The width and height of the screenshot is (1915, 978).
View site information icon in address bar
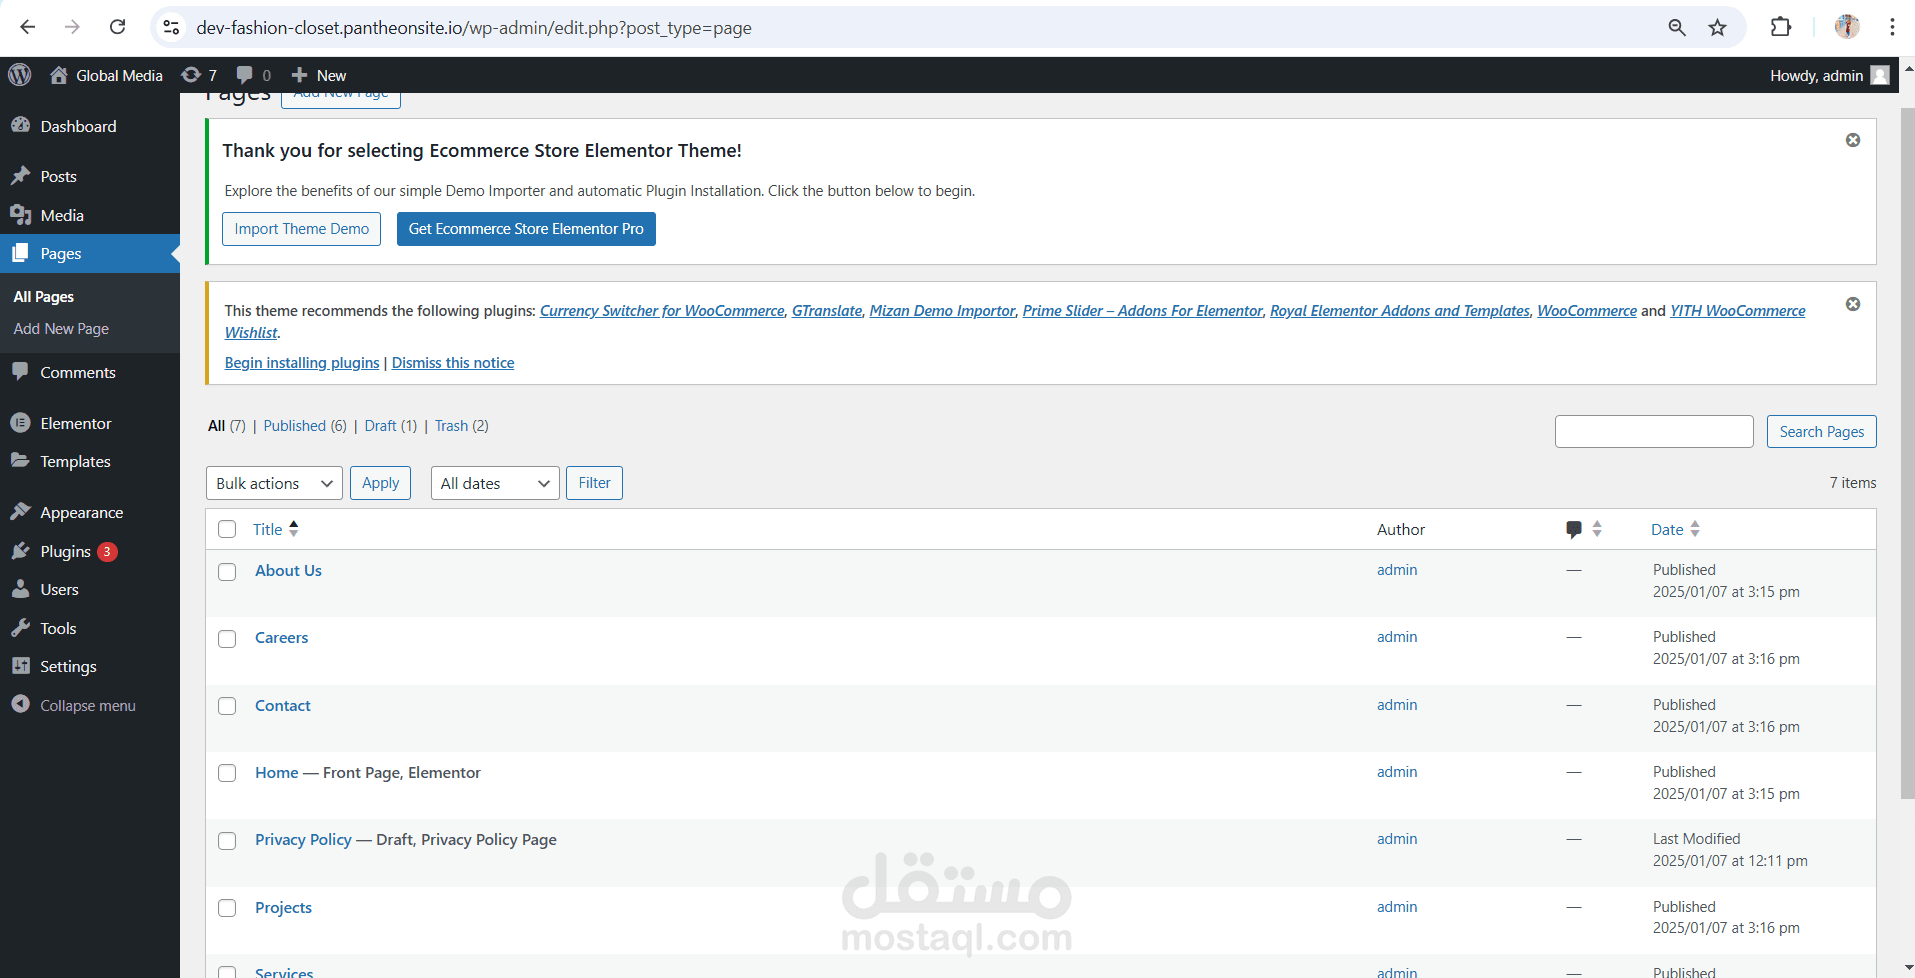(172, 27)
